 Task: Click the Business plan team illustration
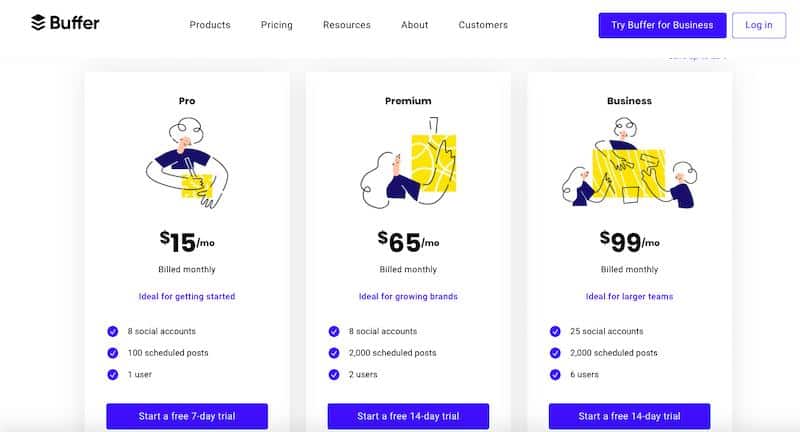629,163
